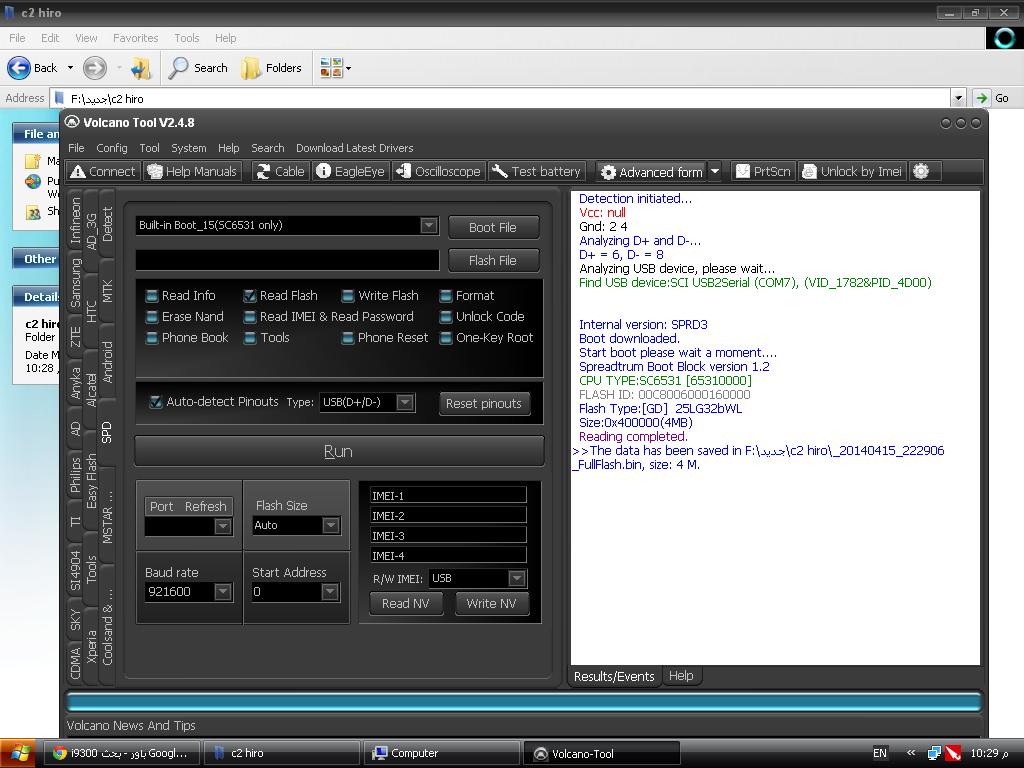Open the pinout Type USB(D+/D-) dropdown
The width and height of the screenshot is (1024, 768).
[405, 402]
